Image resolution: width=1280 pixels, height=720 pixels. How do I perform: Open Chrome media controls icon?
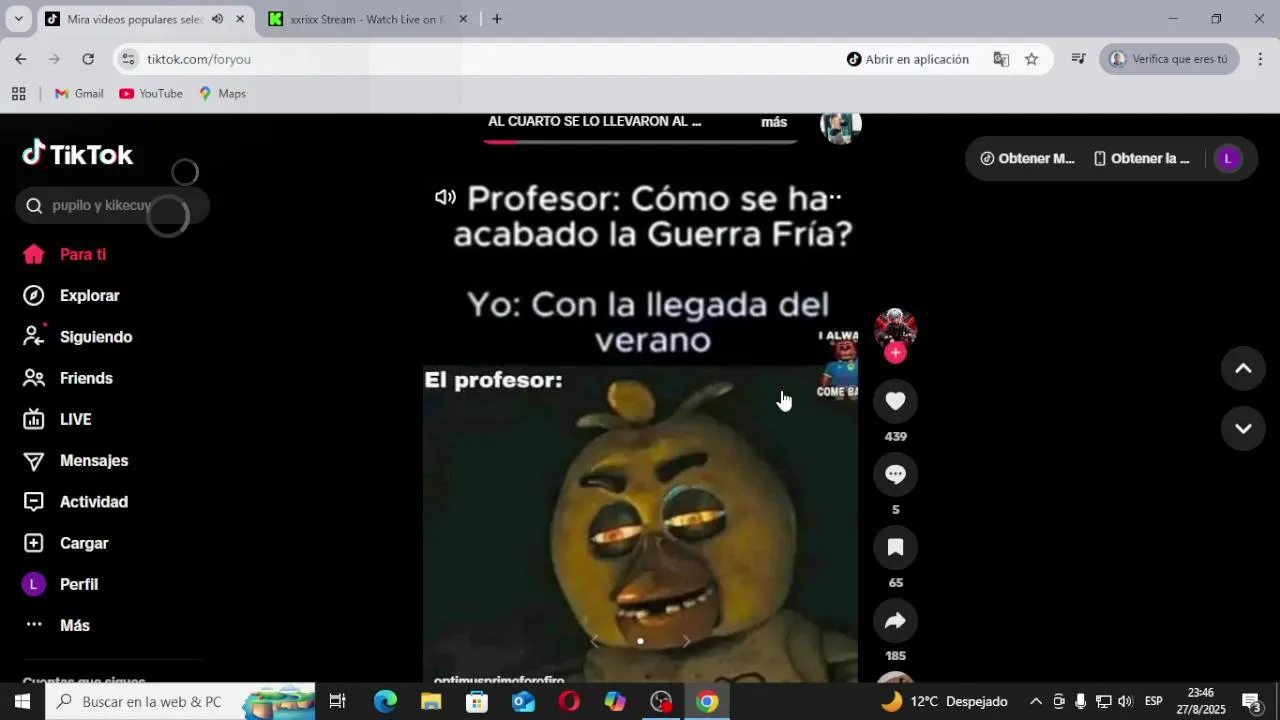click(1078, 59)
